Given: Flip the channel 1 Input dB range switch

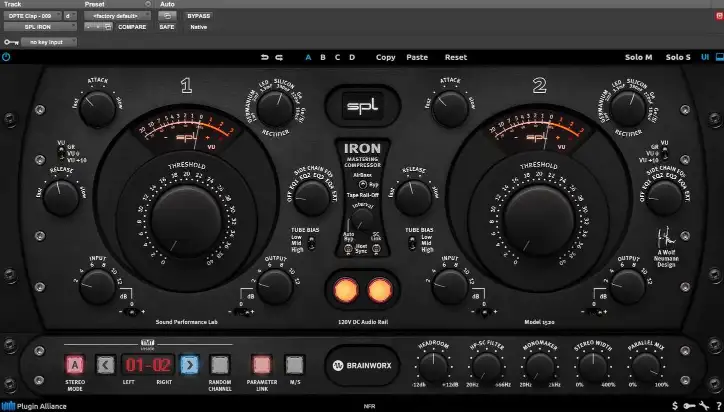Looking at the screenshot, I should pyautogui.click(x=132, y=312).
